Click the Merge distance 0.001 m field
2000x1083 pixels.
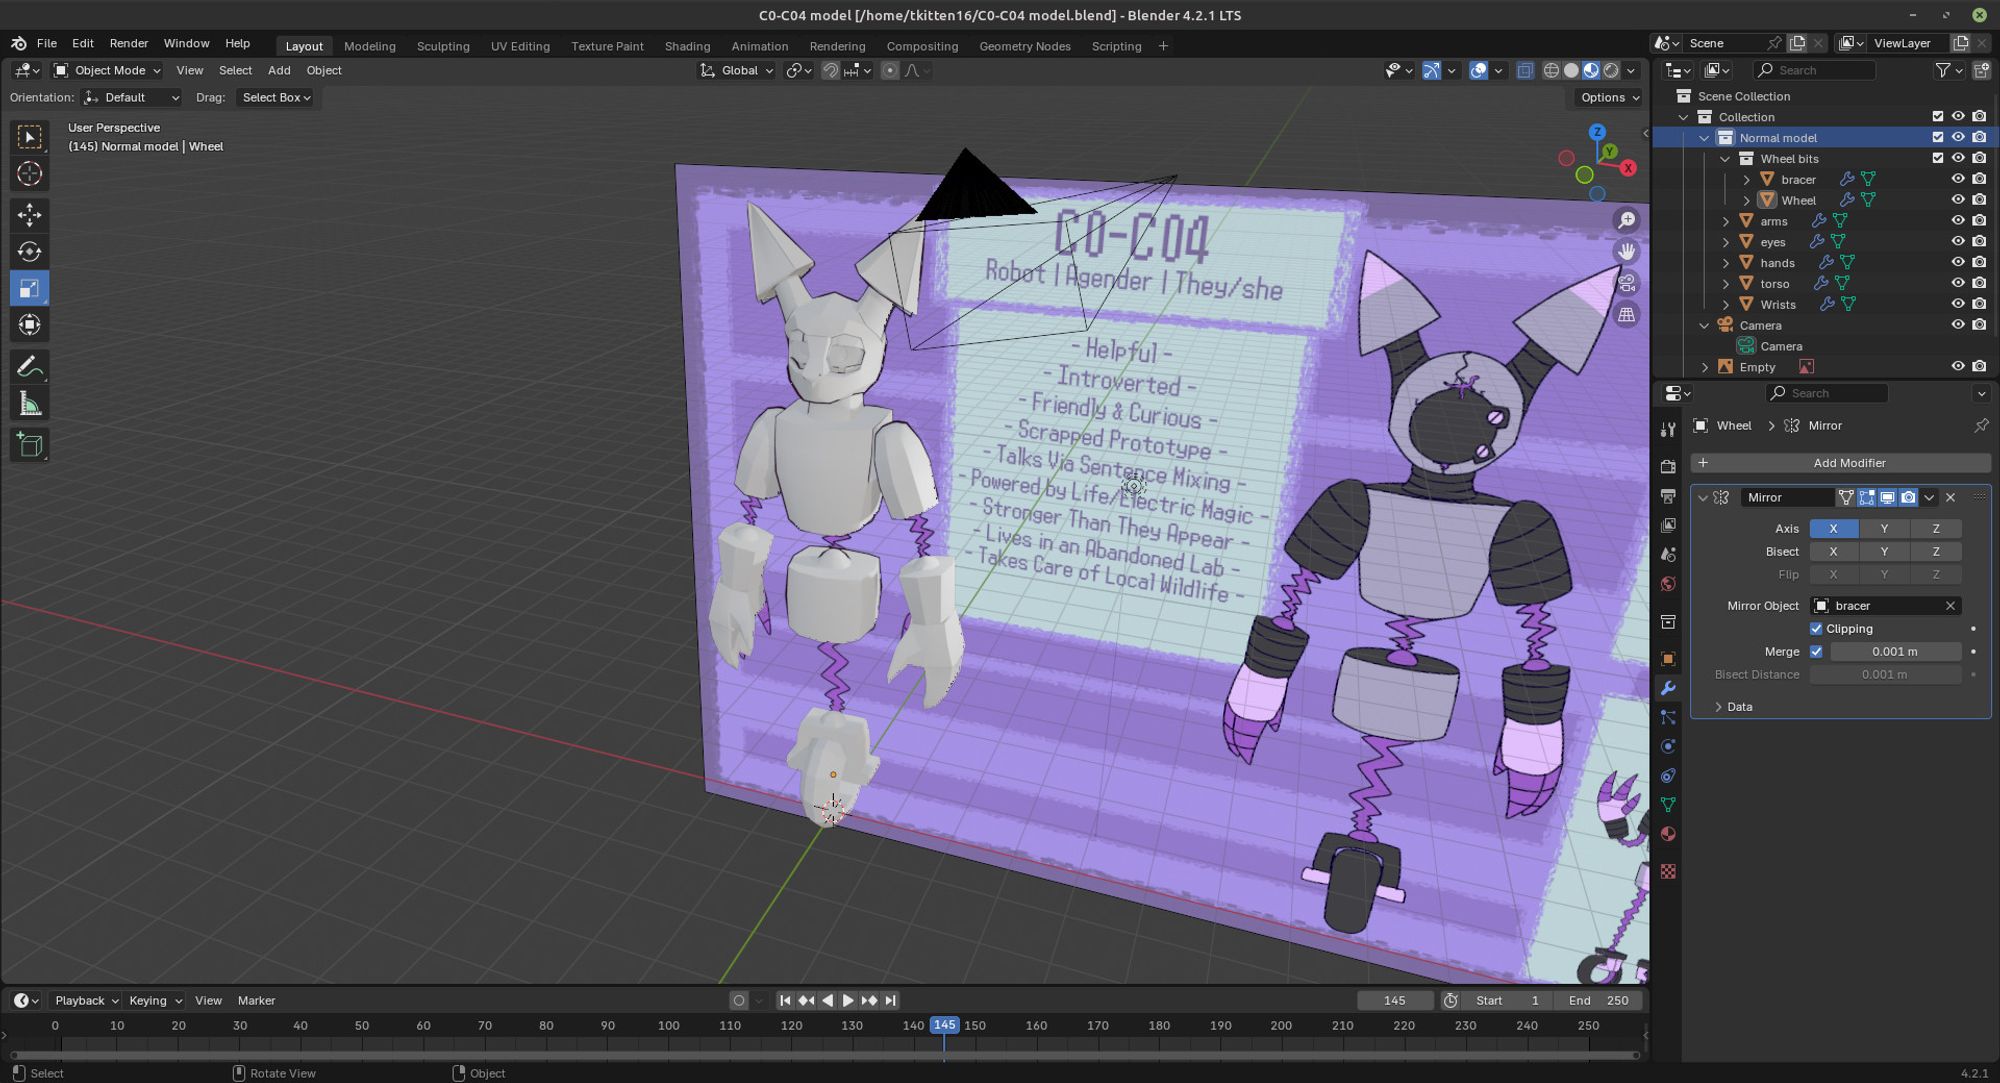click(x=1895, y=652)
